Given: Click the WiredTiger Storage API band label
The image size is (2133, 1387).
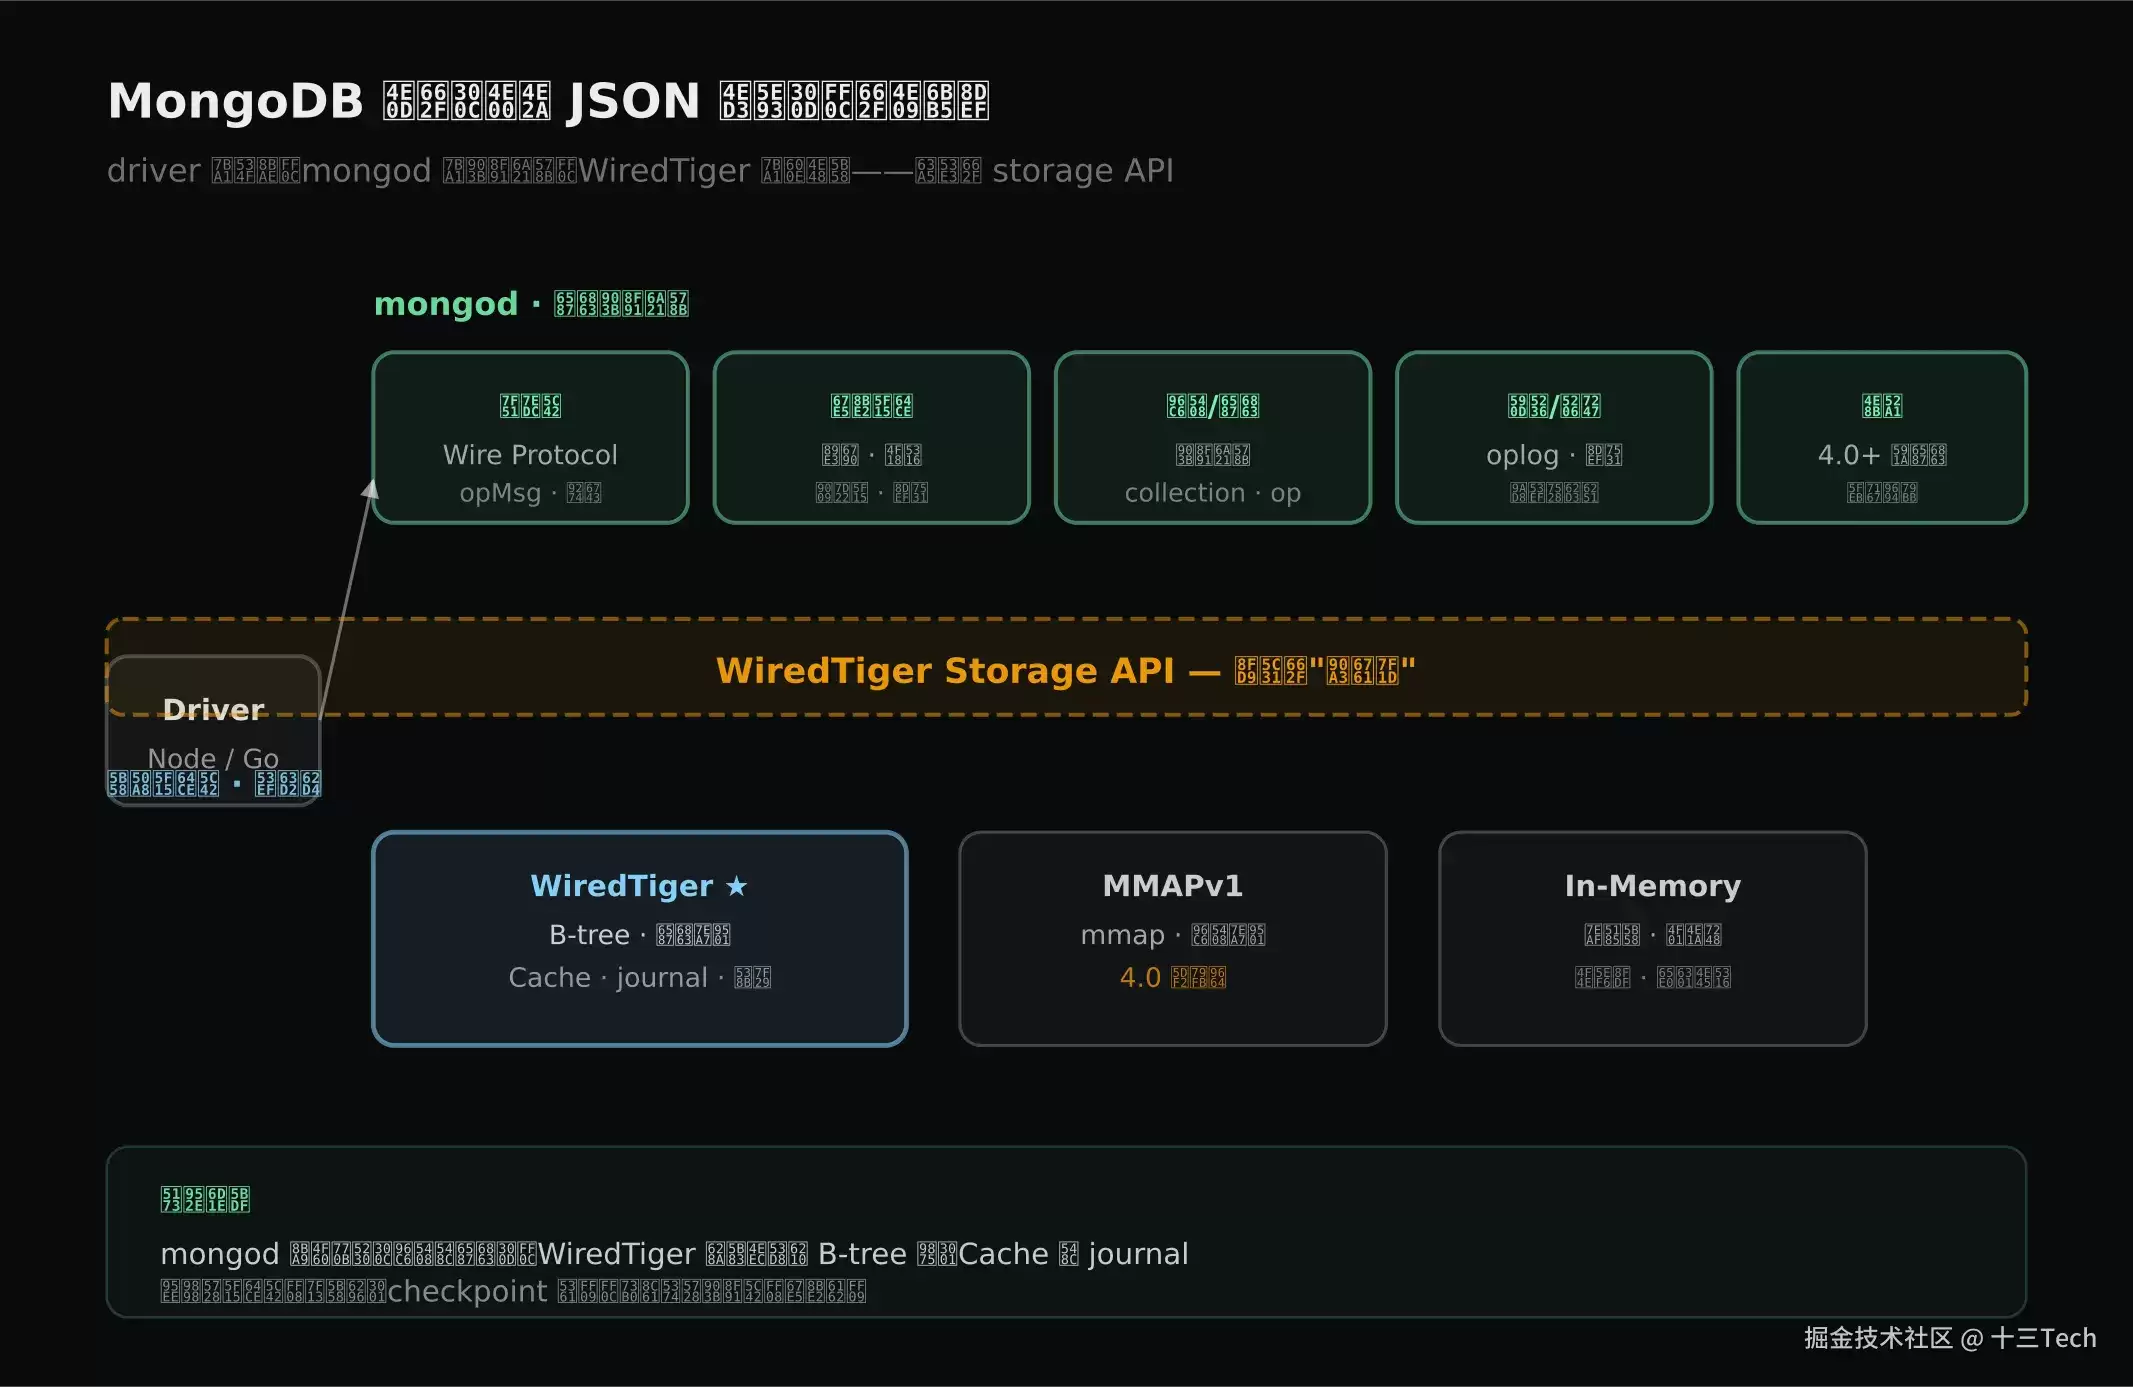Looking at the screenshot, I should click(1066, 670).
